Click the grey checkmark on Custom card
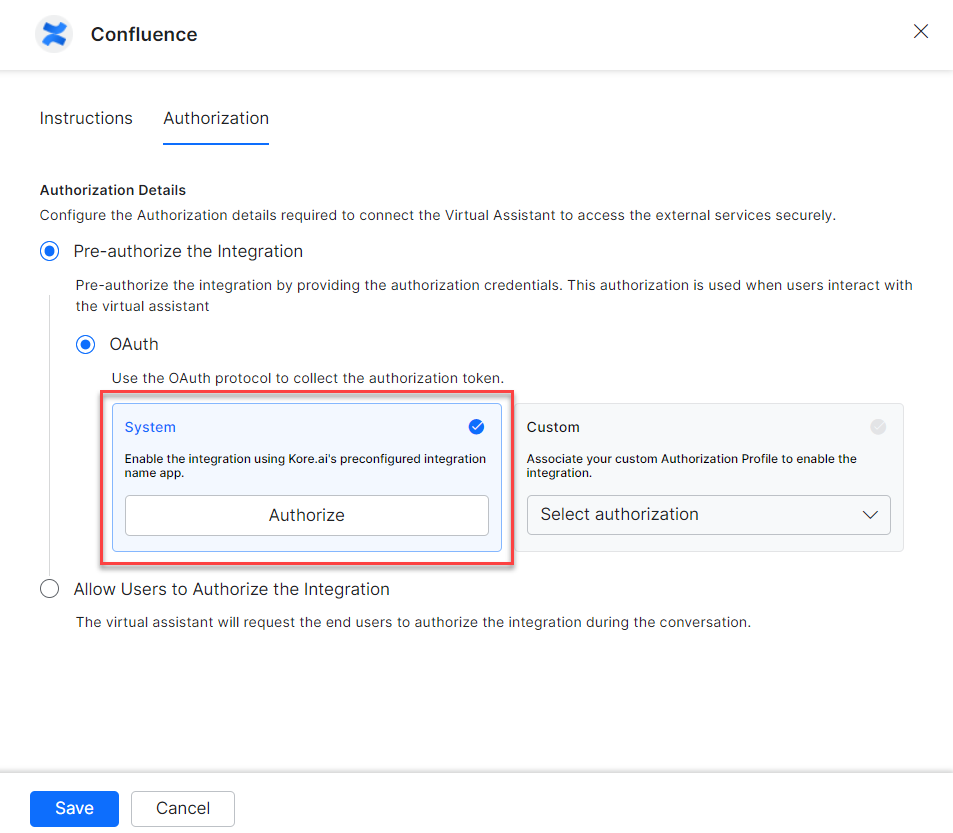Screen dimensions: 953x833 coord(878,427)
